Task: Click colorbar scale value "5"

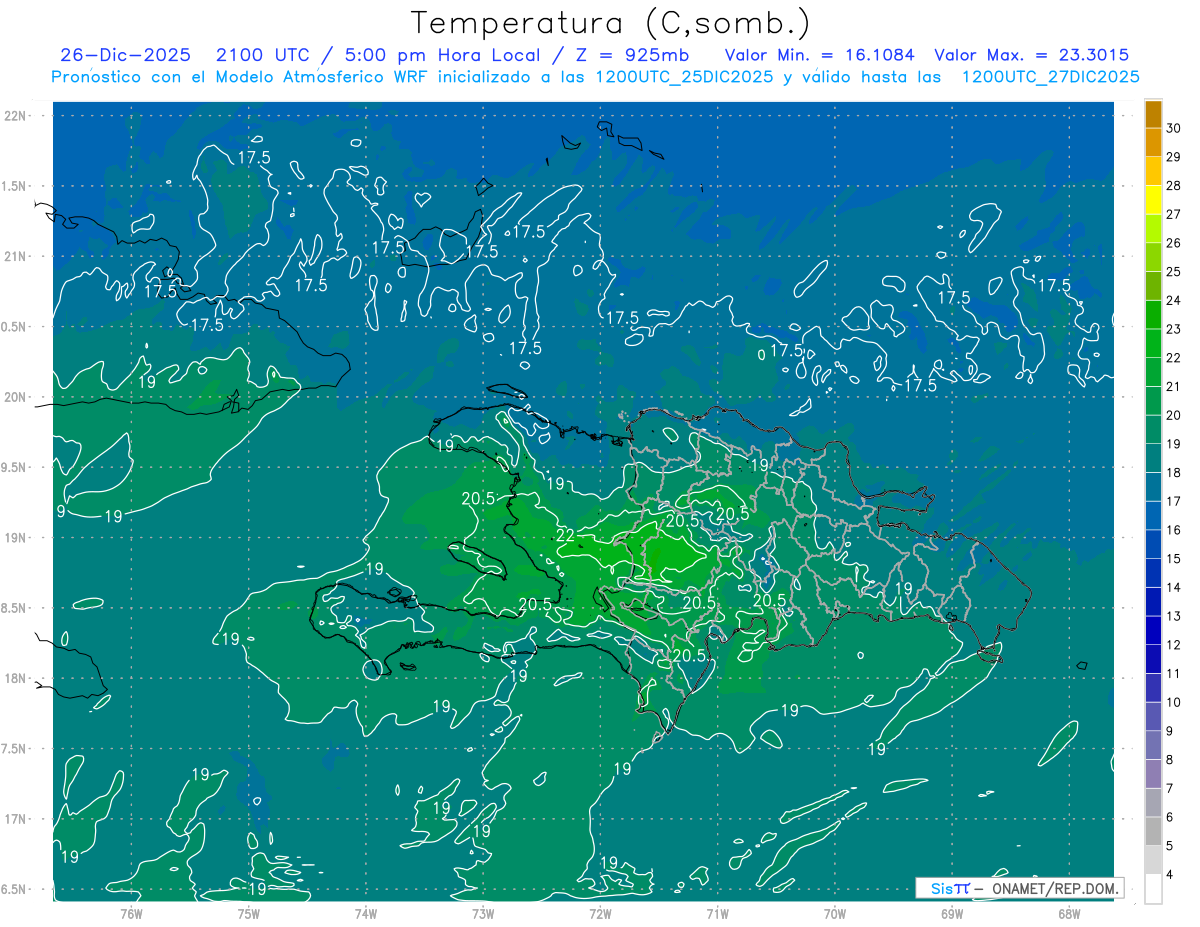Action: pos(1171,846)
